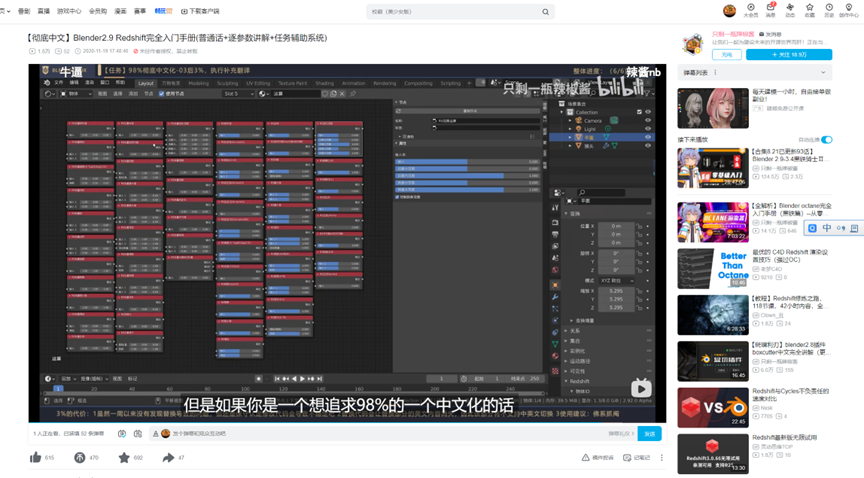Toggle visibility eye of the selected plane object
This screenshot has width=864, height=478.
648,137
